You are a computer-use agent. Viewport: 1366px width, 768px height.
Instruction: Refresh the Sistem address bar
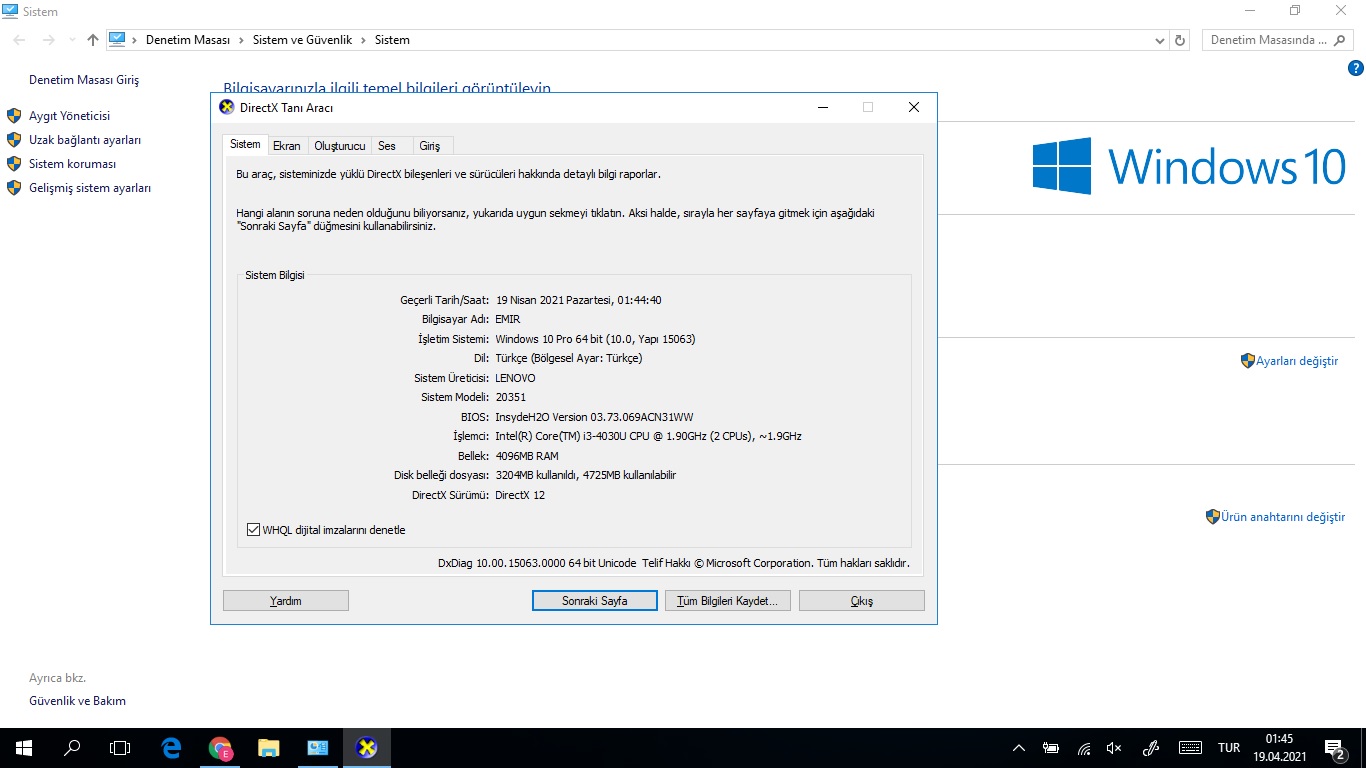(x=1180, y=40)
